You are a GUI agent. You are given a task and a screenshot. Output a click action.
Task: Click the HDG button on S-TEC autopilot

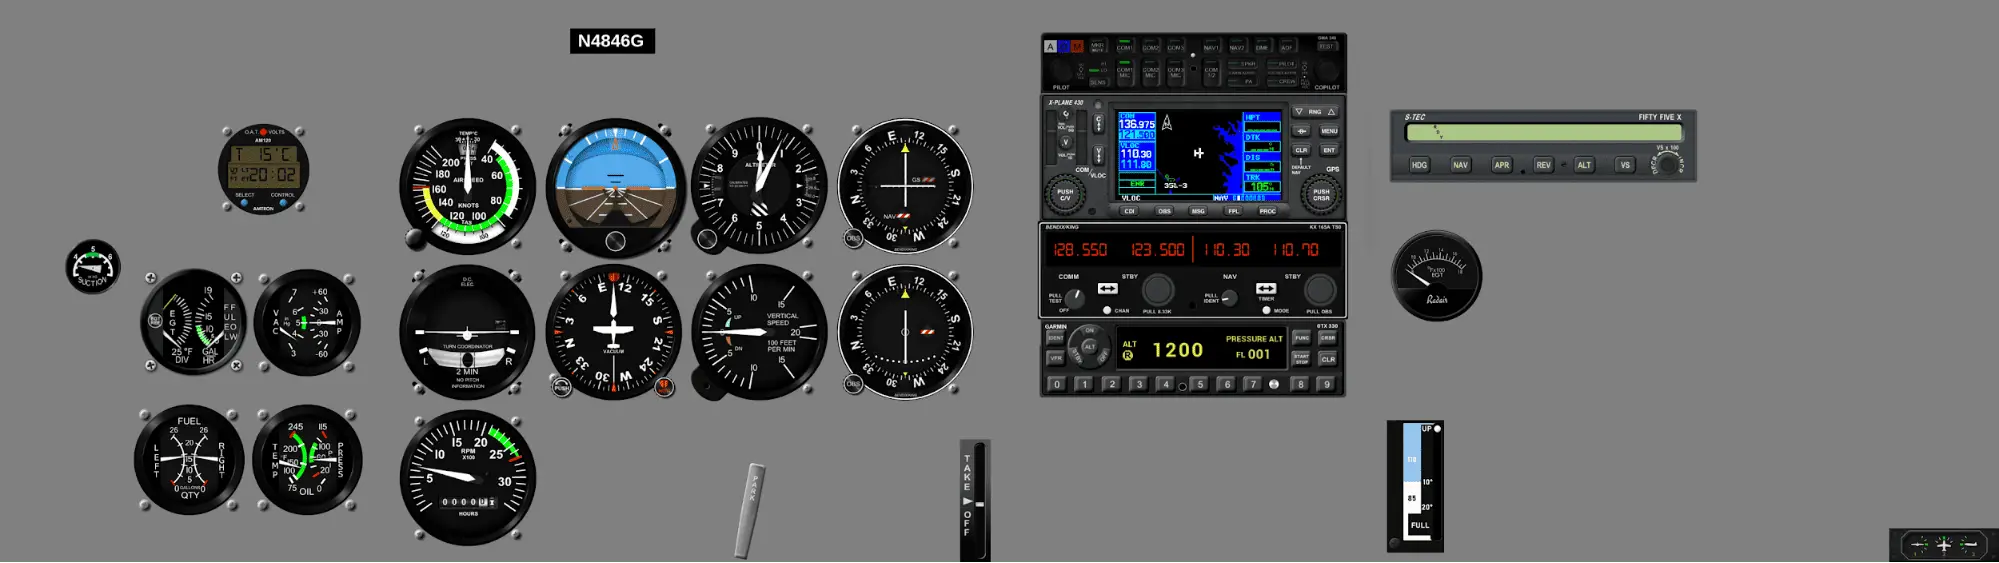pos(1419,165)
